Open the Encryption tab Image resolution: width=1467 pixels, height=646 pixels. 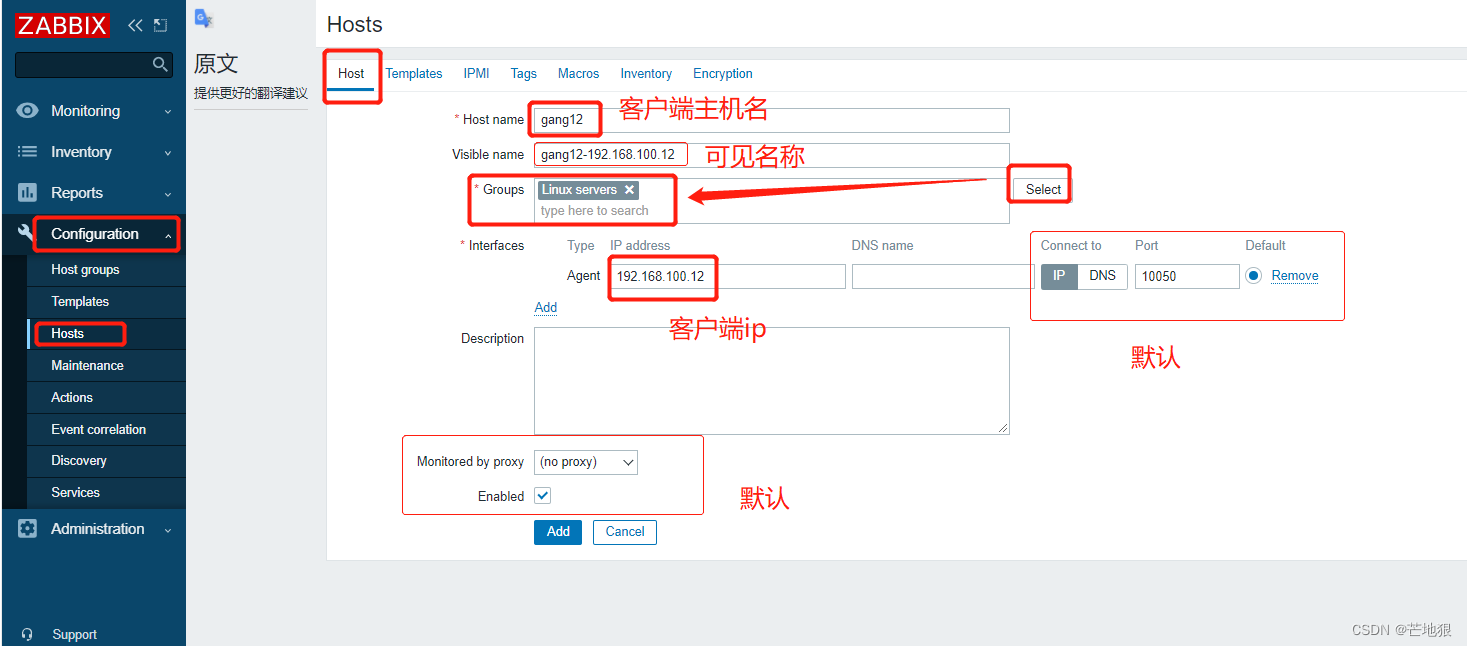coord(723,73)
